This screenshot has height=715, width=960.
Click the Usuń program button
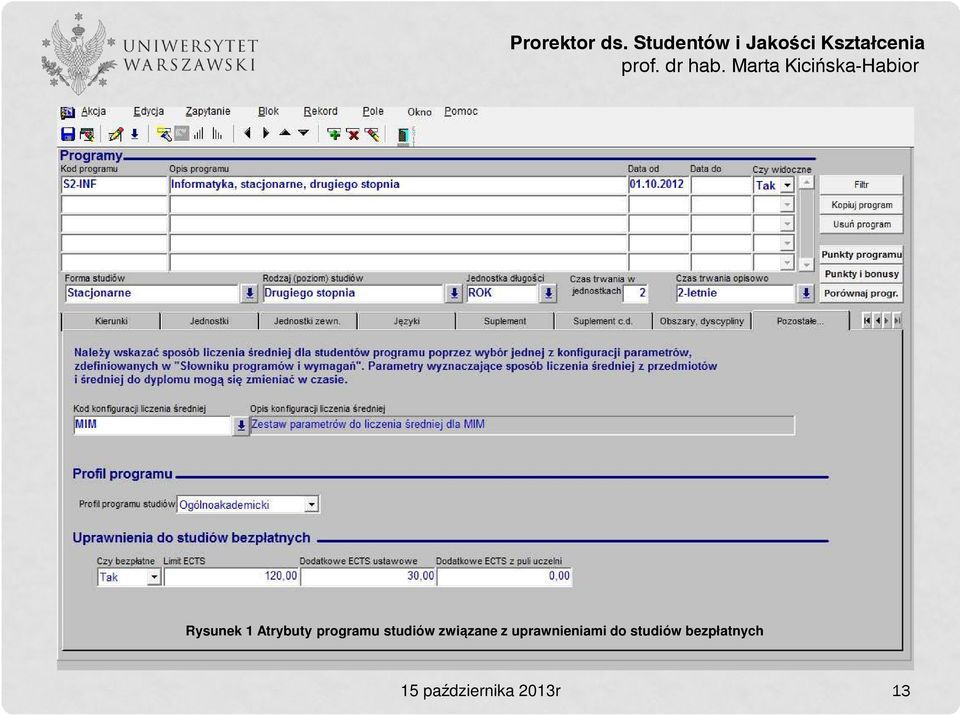pos(861,225)
